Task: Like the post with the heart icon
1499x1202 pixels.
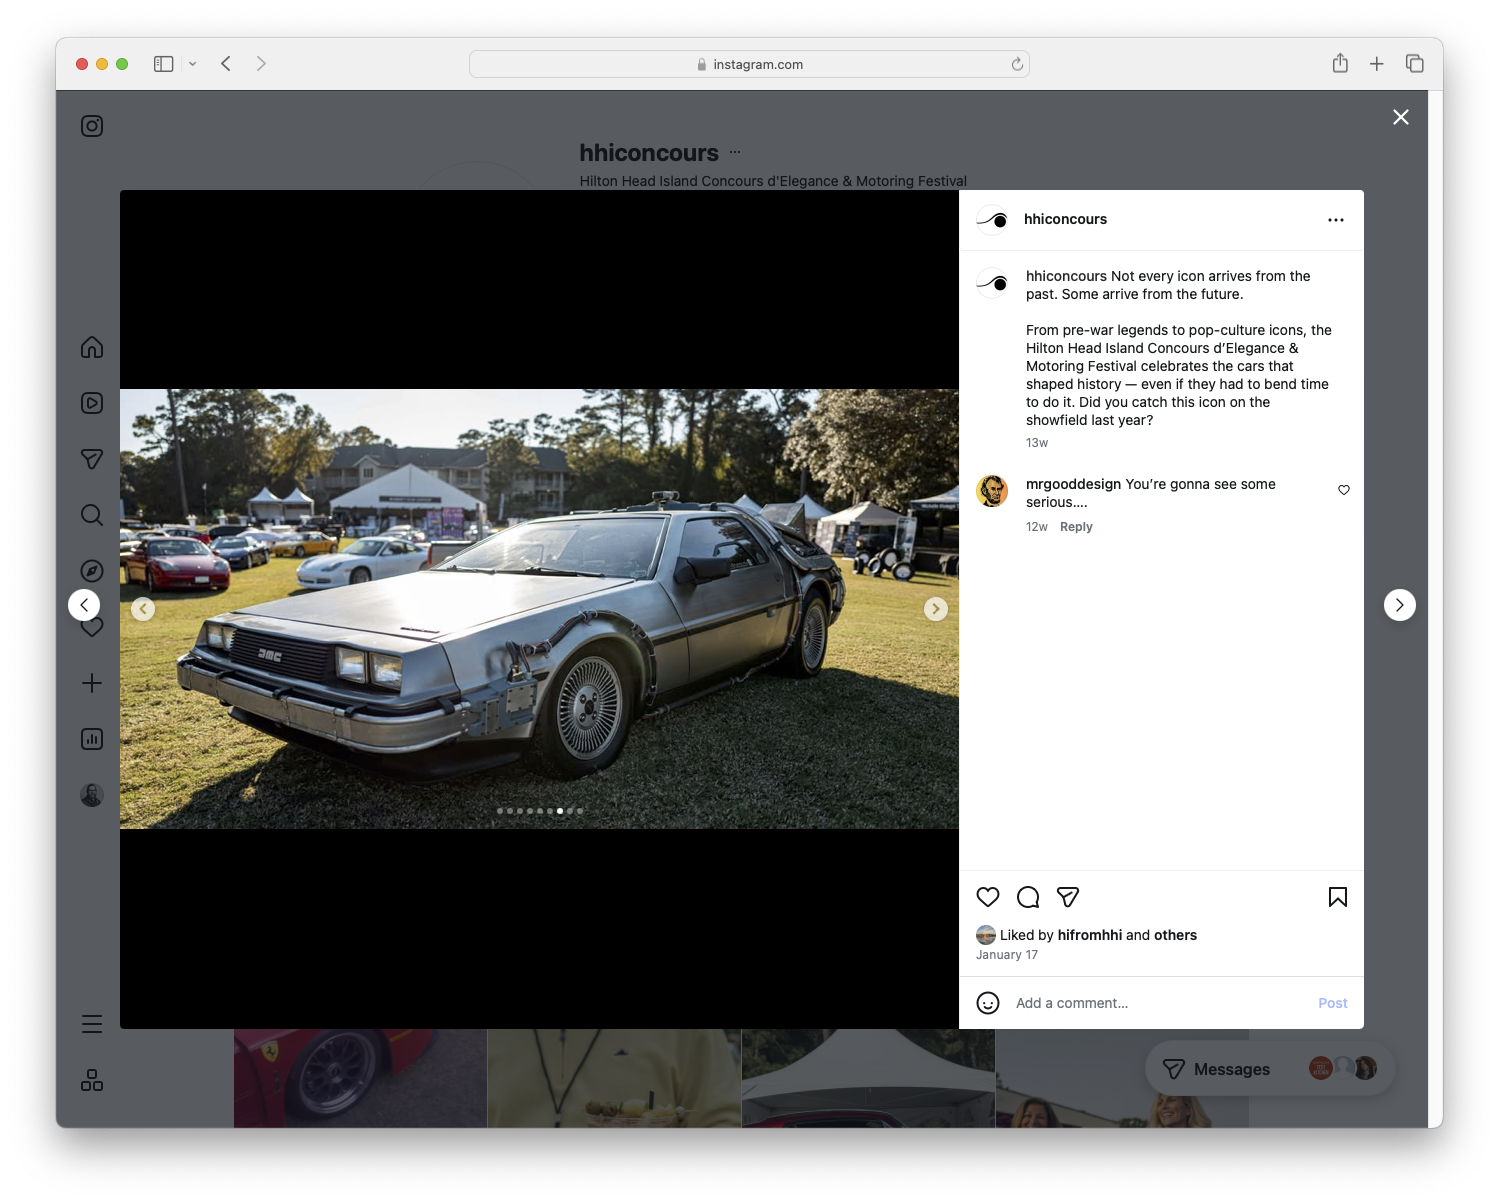Action: (x=988, y=897)
